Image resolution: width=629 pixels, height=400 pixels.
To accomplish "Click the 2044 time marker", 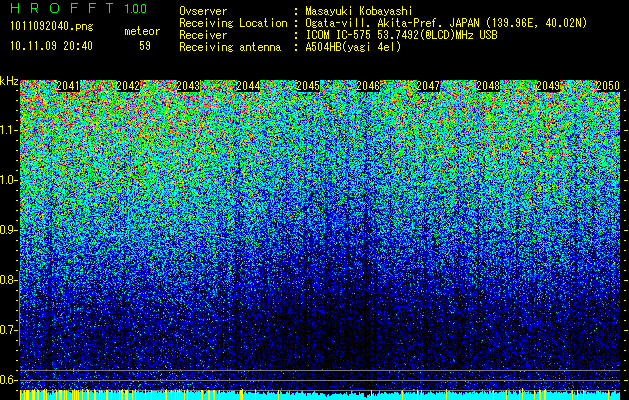I will (x=248, y=86).
